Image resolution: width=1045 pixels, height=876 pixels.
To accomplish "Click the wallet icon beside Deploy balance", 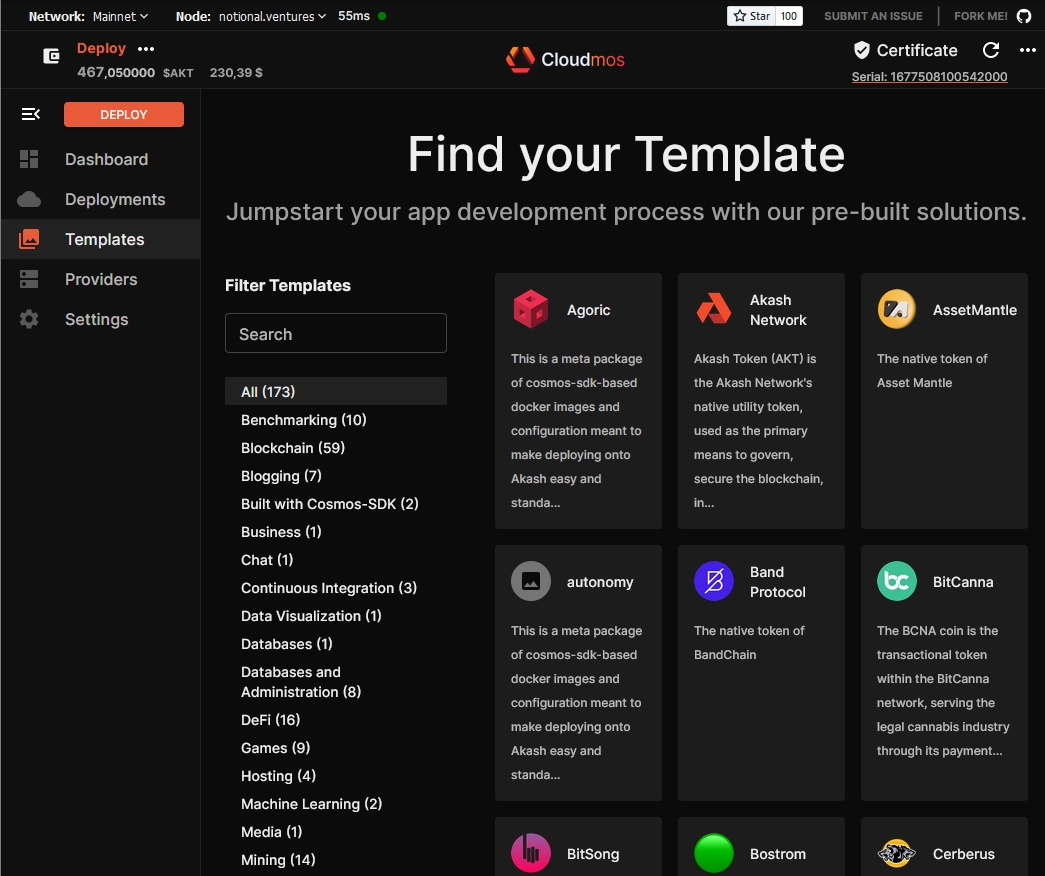I will pos(51,56).
